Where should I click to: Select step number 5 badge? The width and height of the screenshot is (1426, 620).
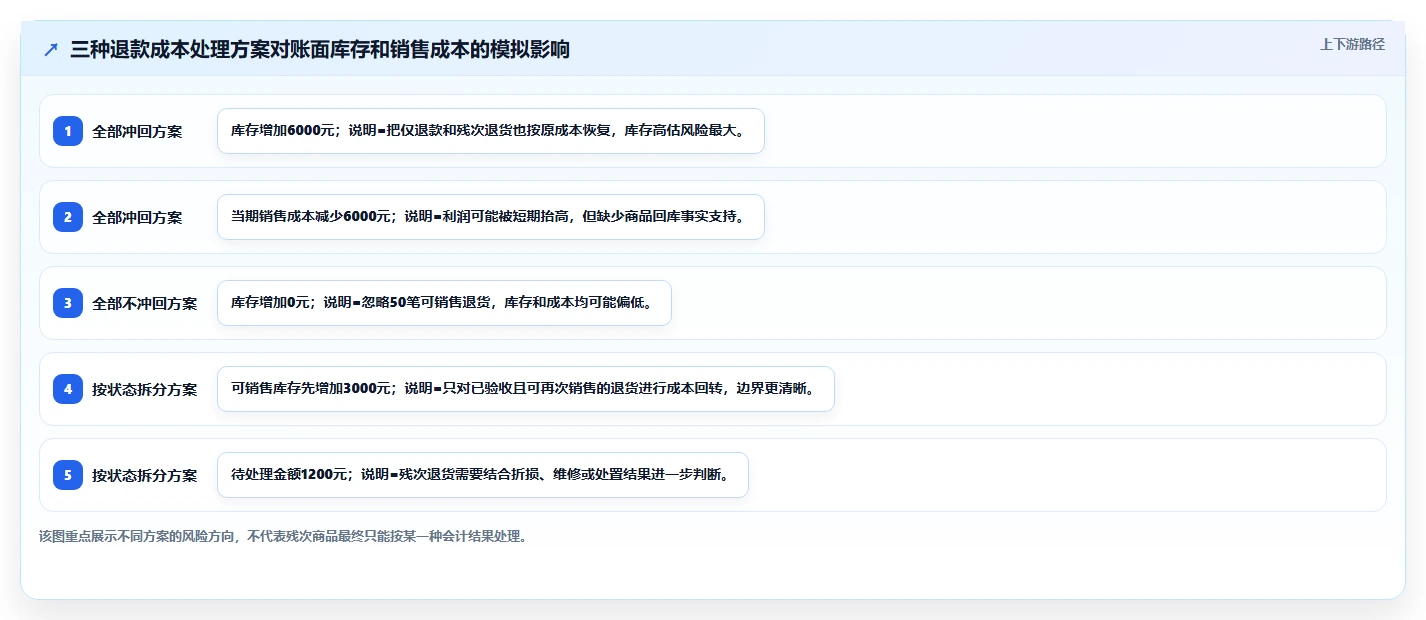click(x=68, y=475)
